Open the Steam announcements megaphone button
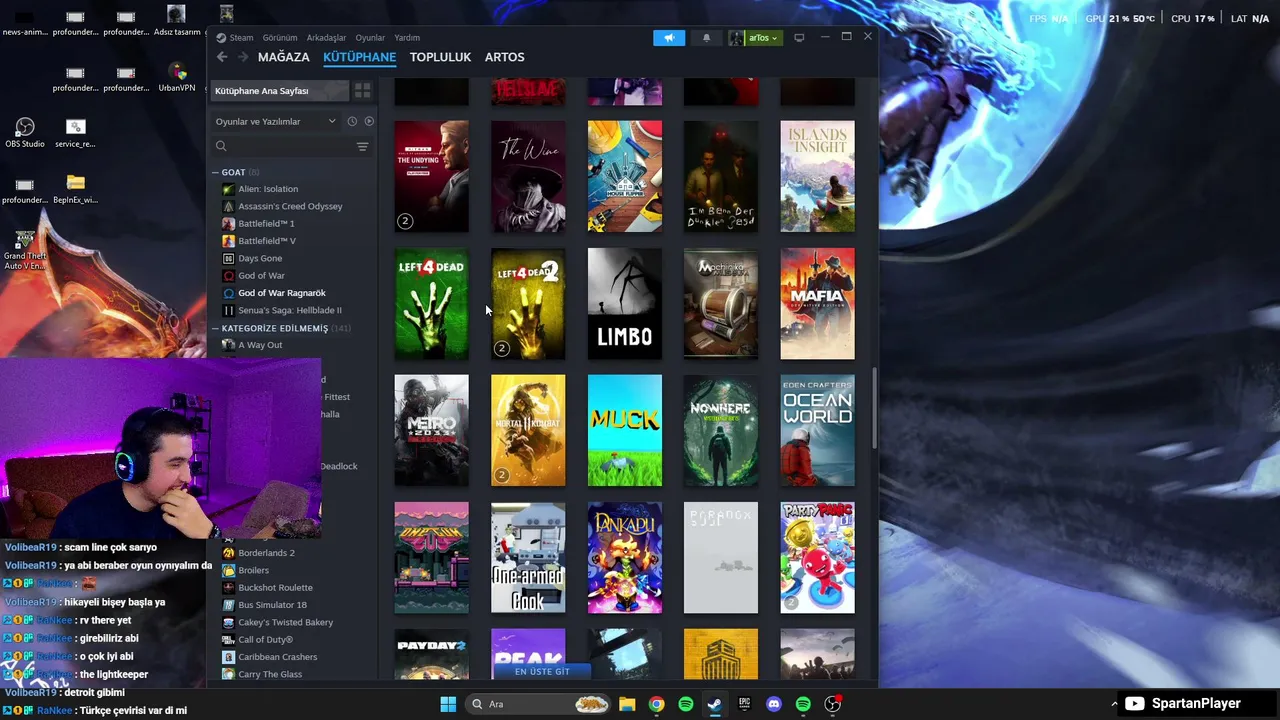This screenshot has width=1280, height=720. pyautogui.click(x=669, y=38)
